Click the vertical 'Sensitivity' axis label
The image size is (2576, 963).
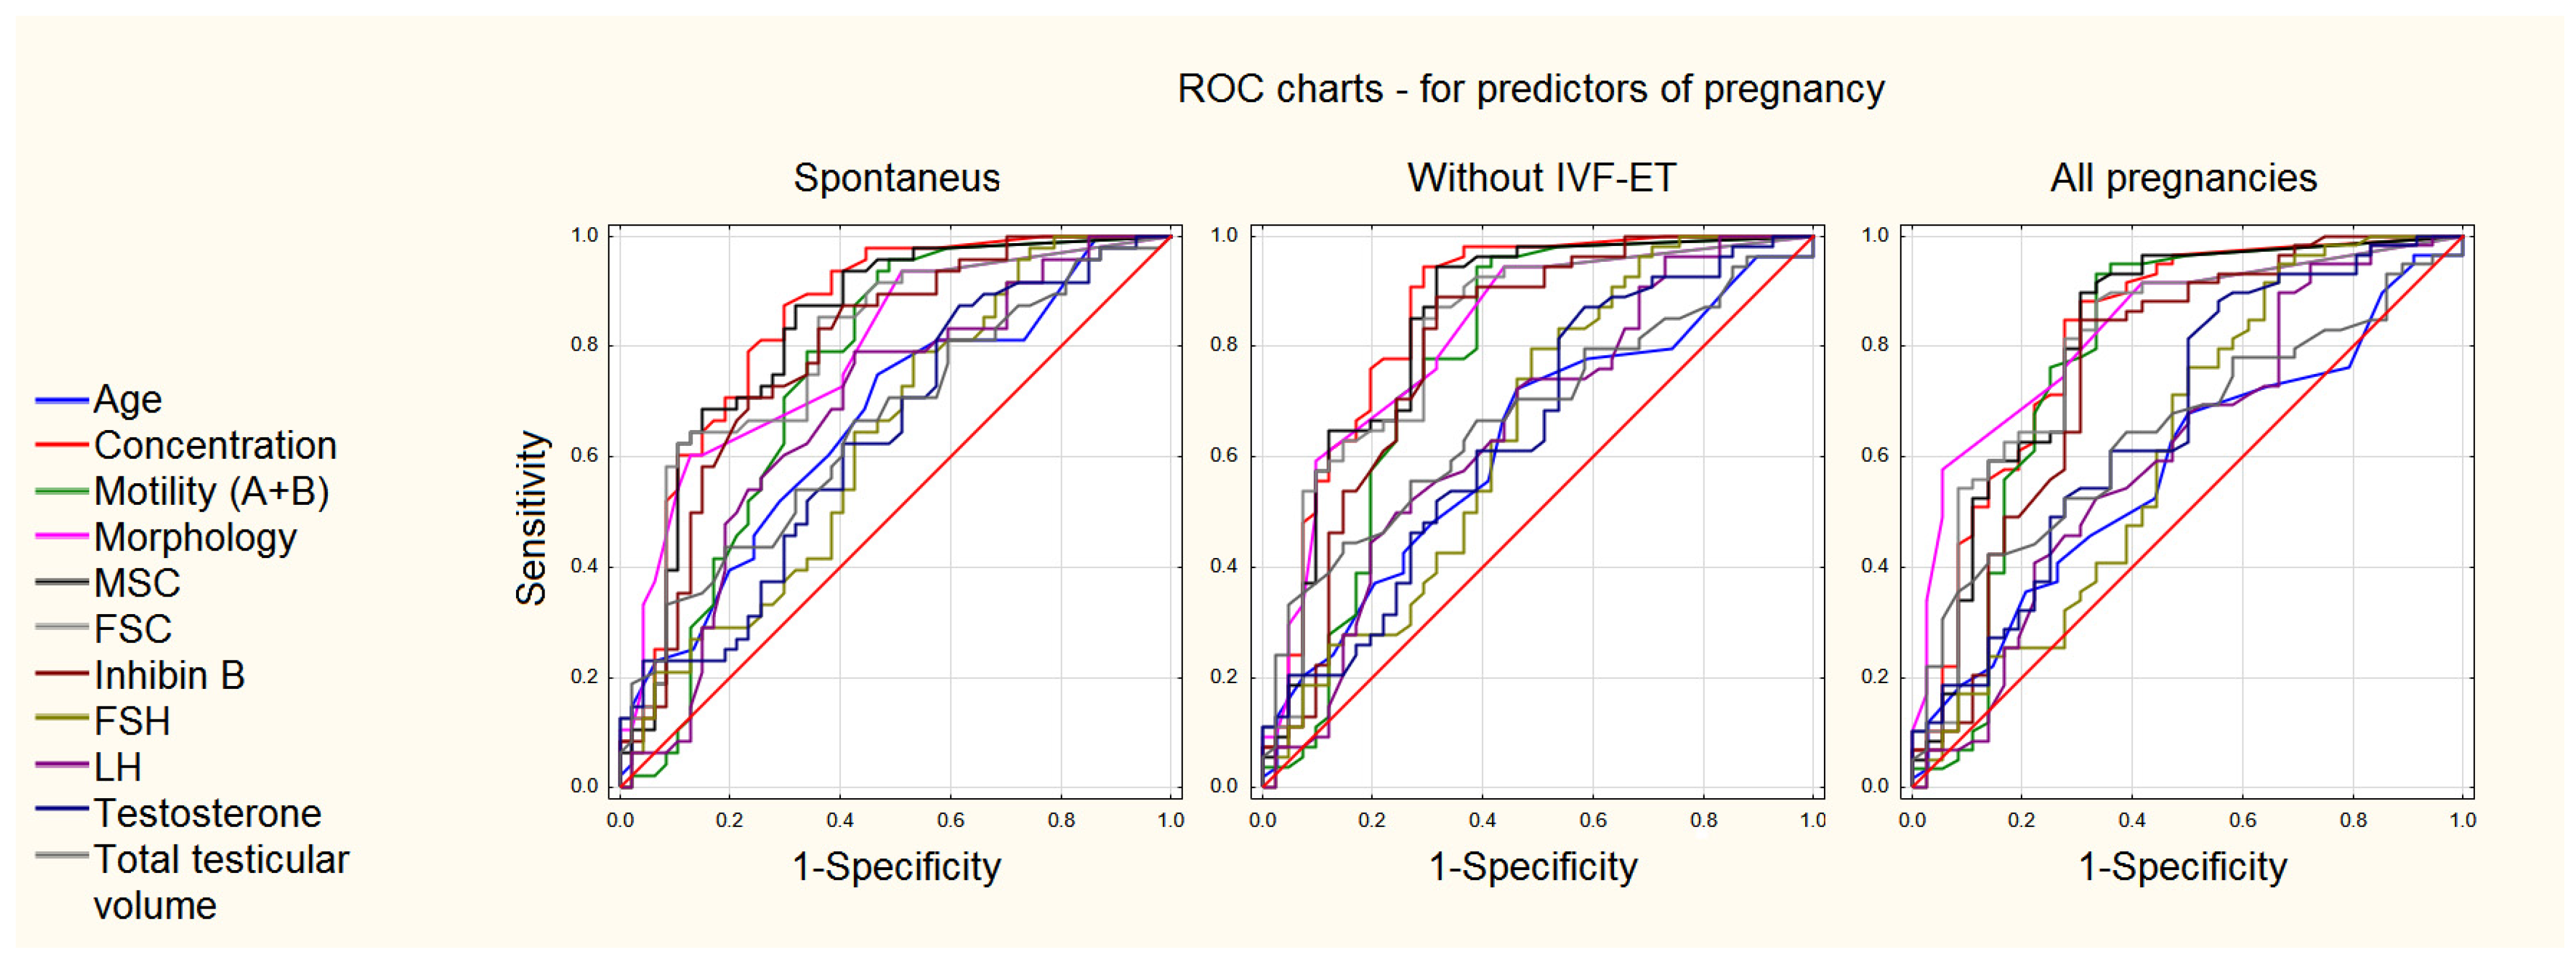(531, 518)
